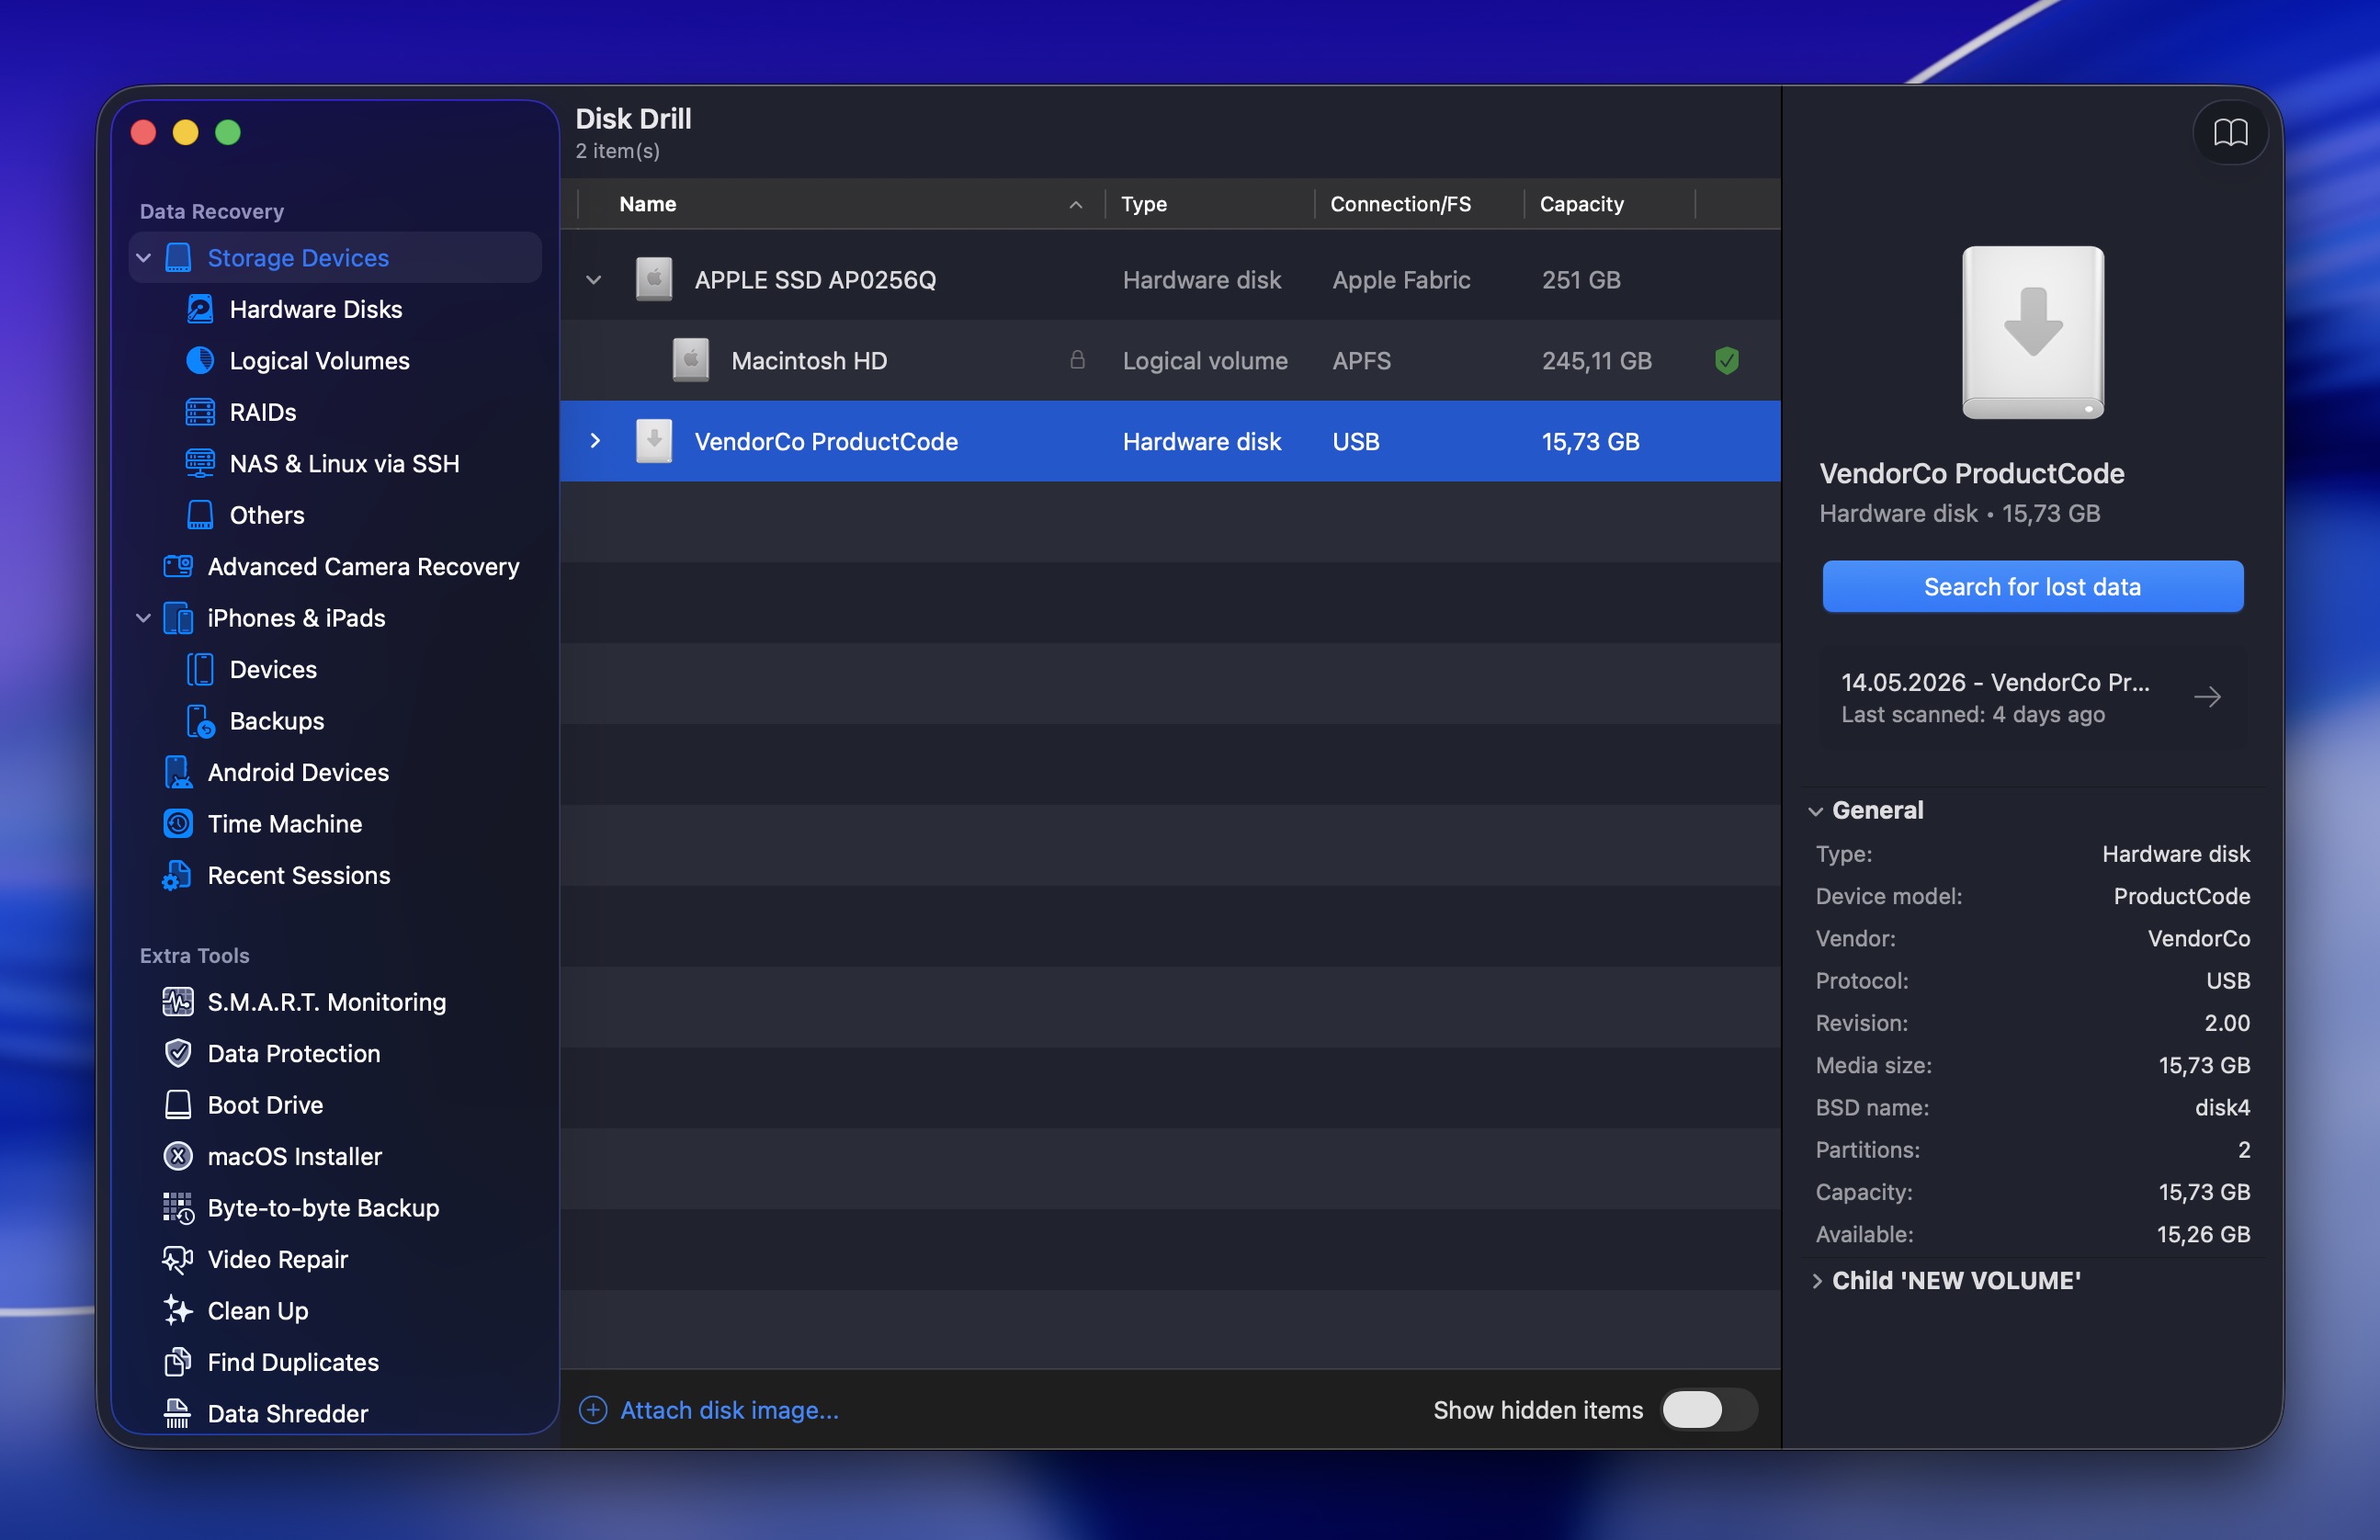
Task: Click the green protection shield on Macintosh HD
Action: point(1727,360)
